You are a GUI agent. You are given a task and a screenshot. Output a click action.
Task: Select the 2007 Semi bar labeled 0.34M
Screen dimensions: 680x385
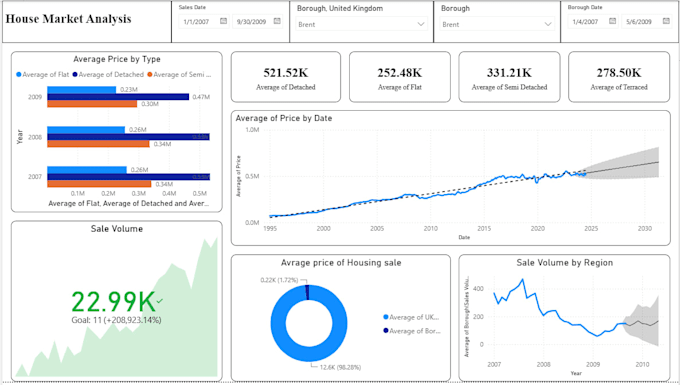click(x=99, y=184)
